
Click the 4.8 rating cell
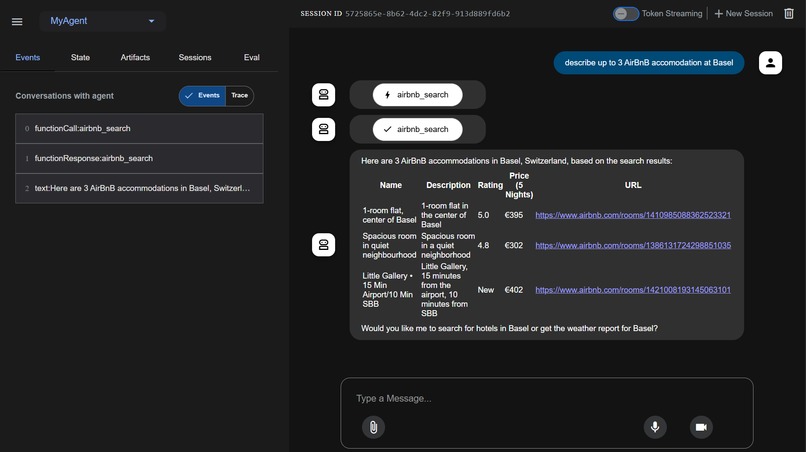click(483, 246)
